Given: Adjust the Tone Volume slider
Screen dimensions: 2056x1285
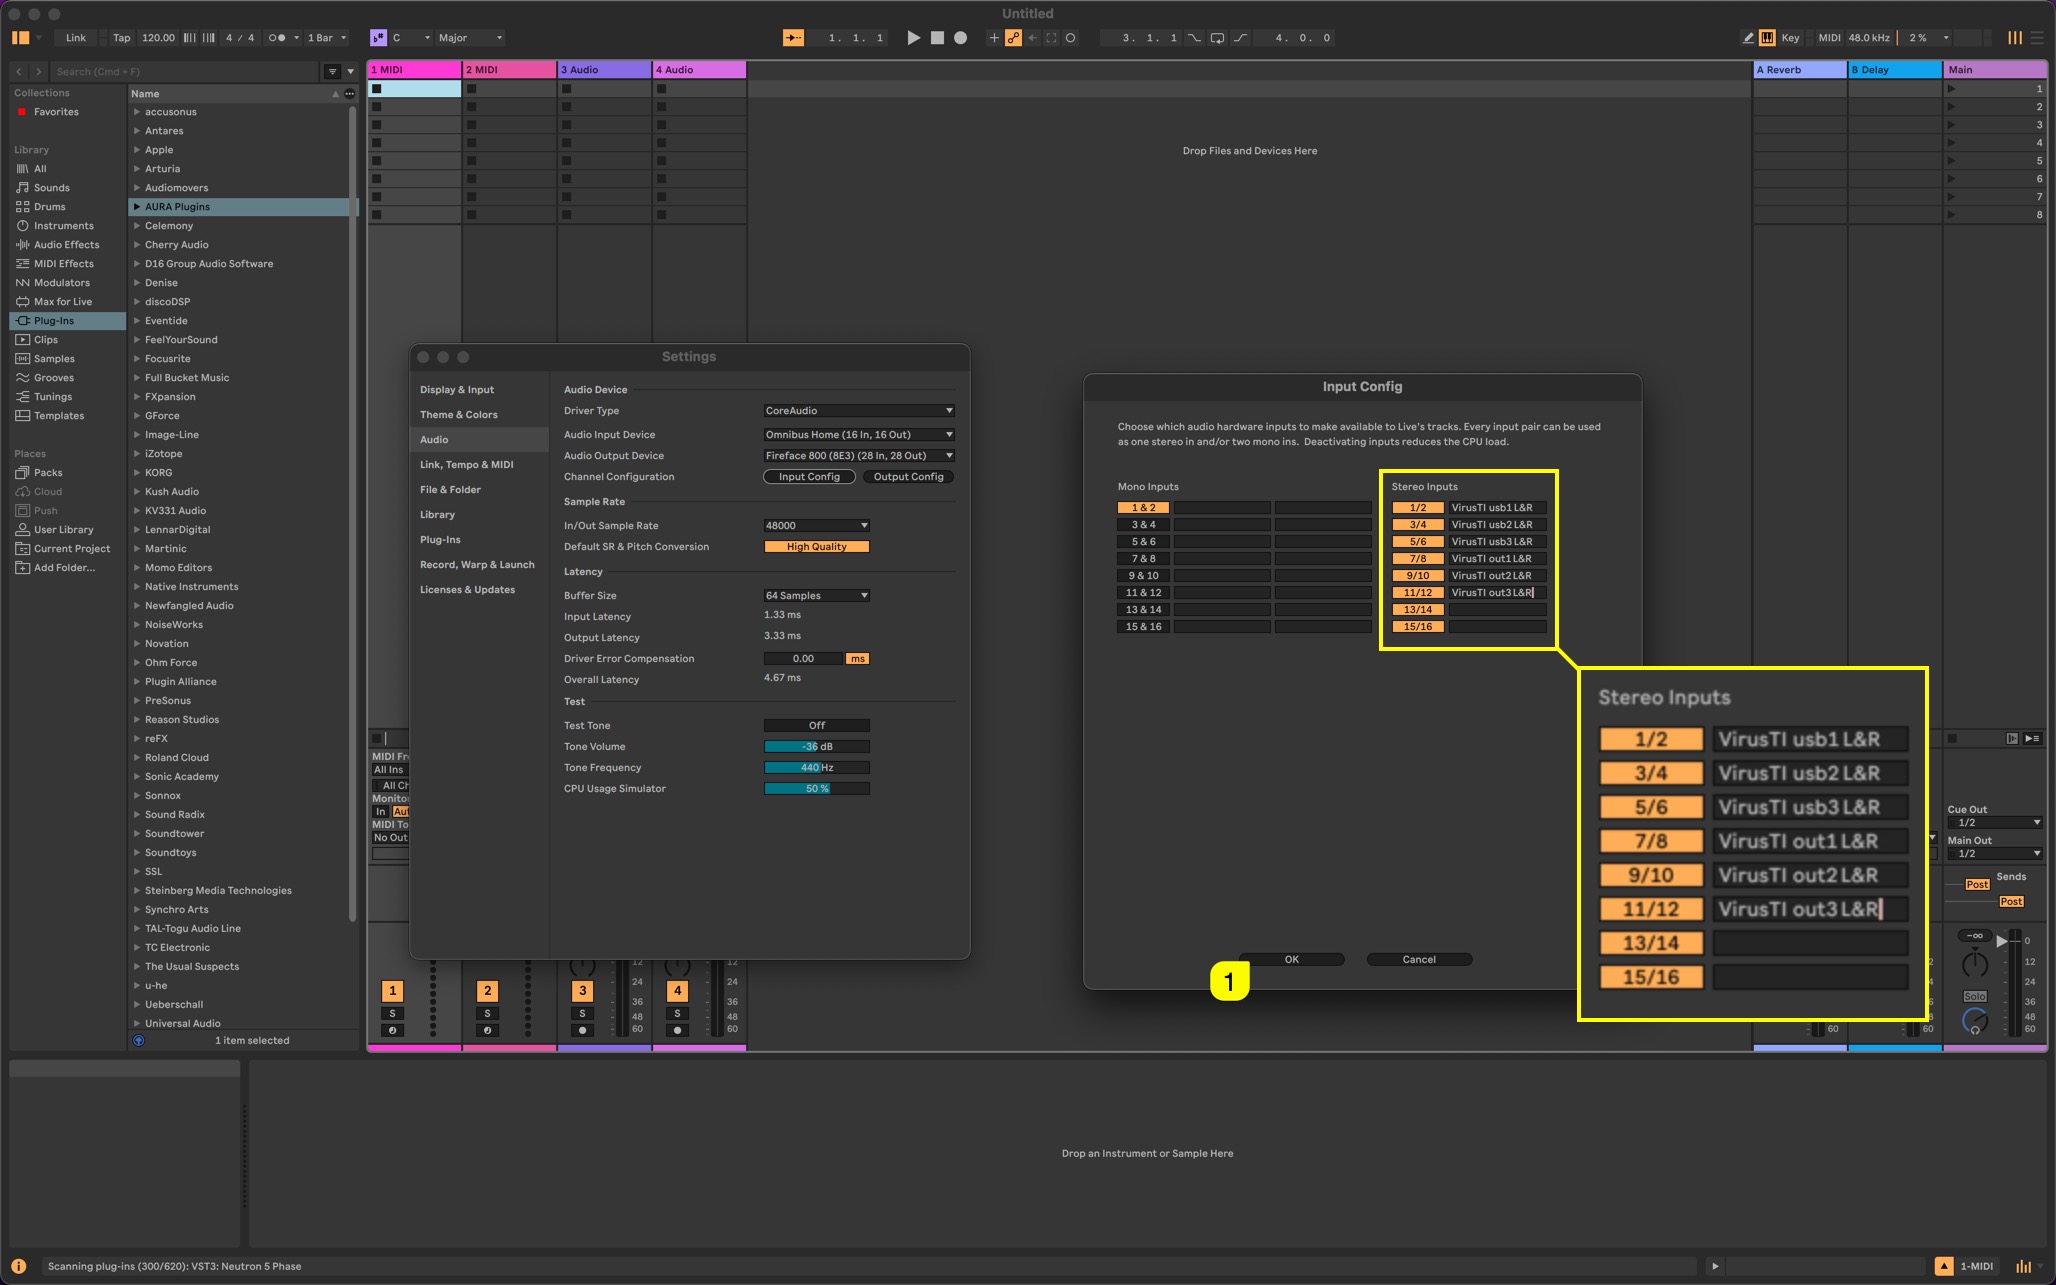Looking at the screenshot, I should coord(816,747).
